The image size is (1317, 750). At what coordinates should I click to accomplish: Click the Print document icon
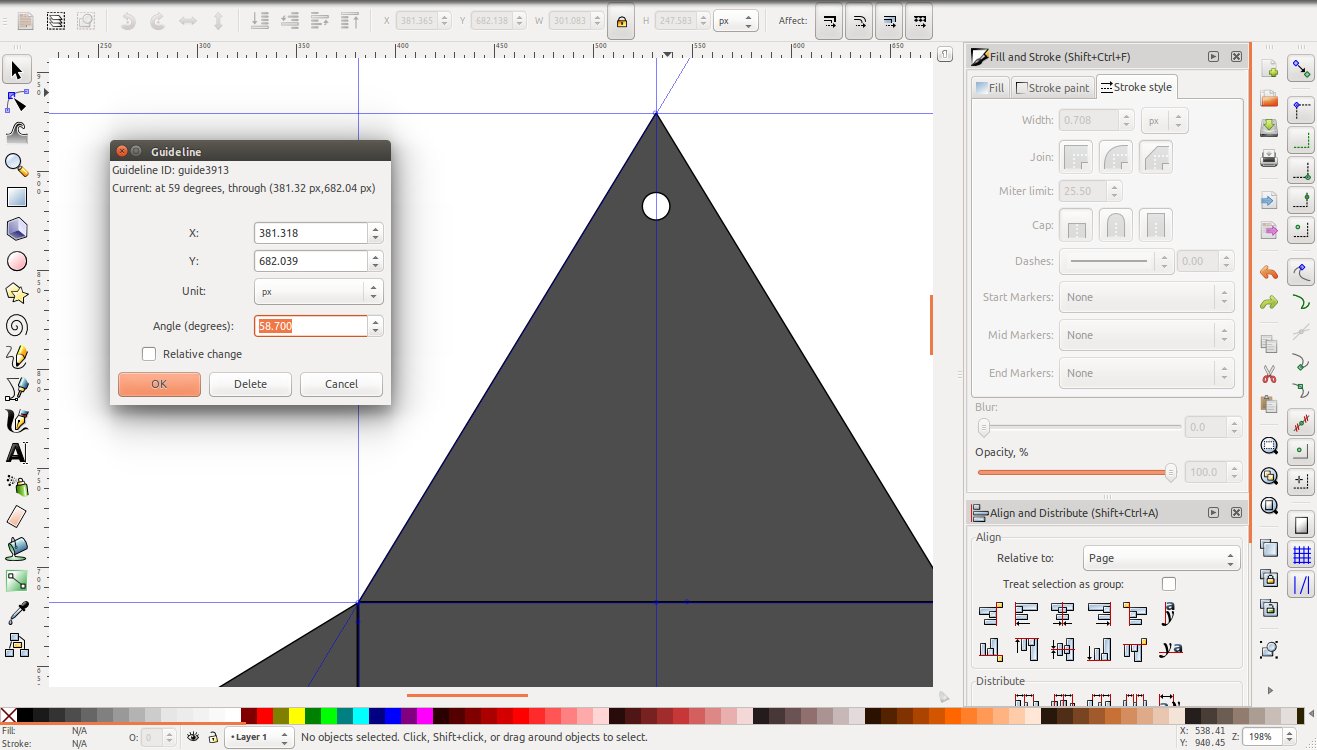pos(1269,158)
